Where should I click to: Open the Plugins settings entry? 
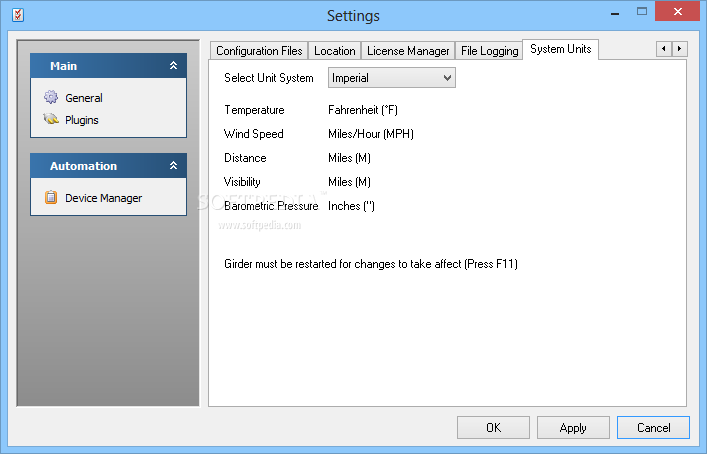tap(82, 120)
